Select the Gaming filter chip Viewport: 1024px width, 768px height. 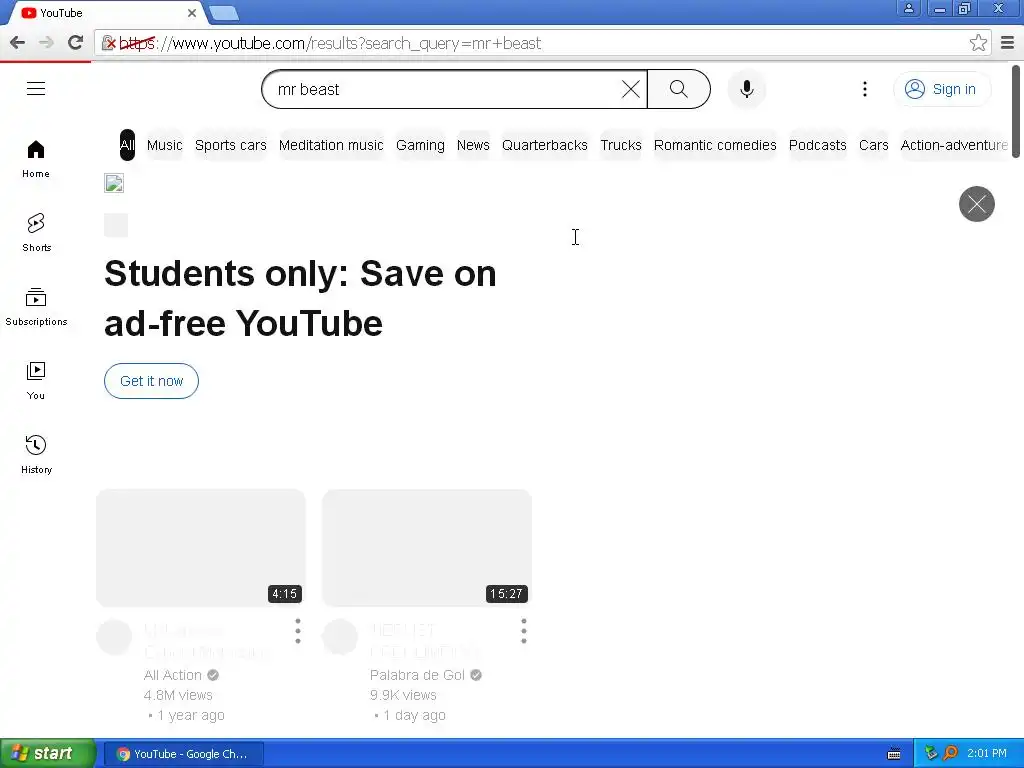click(420, 145)
